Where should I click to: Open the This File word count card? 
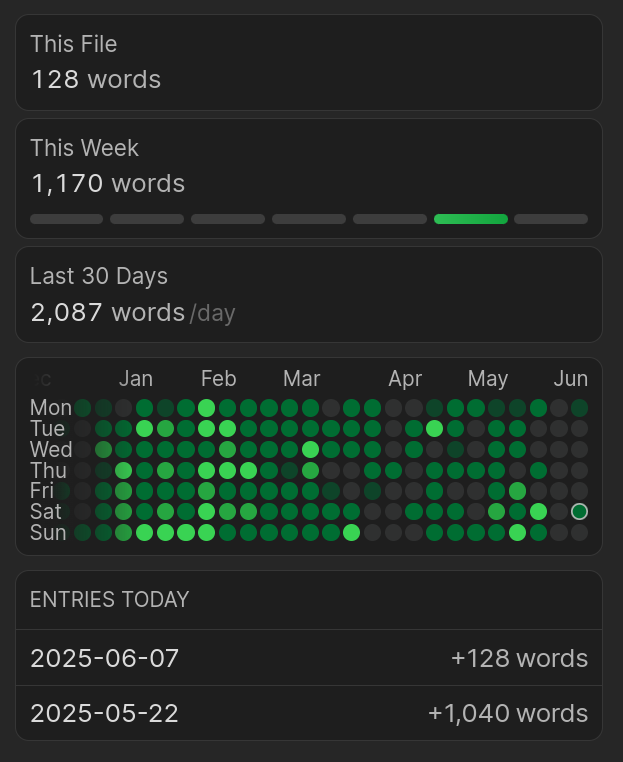coord(308,62)
